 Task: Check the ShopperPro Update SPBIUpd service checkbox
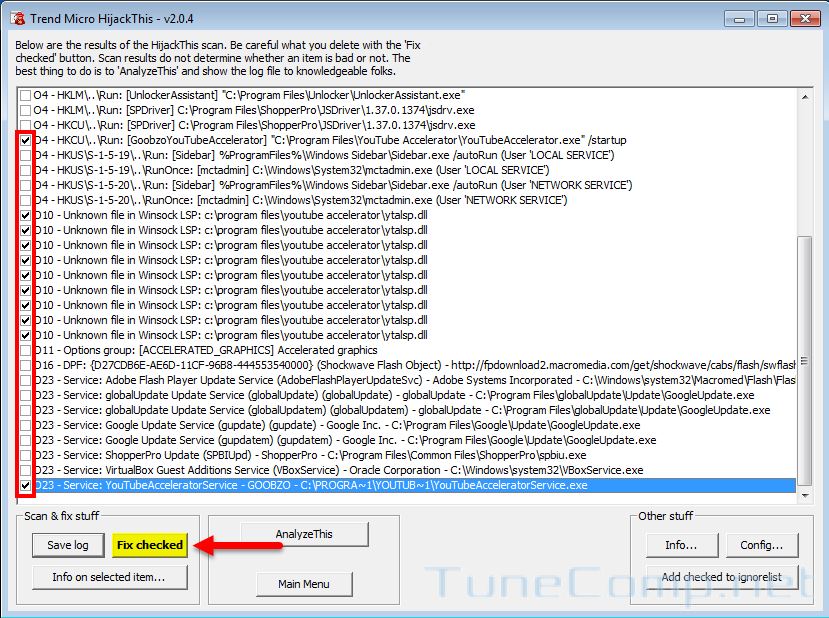pyautogui.click(x=25, y=455)
